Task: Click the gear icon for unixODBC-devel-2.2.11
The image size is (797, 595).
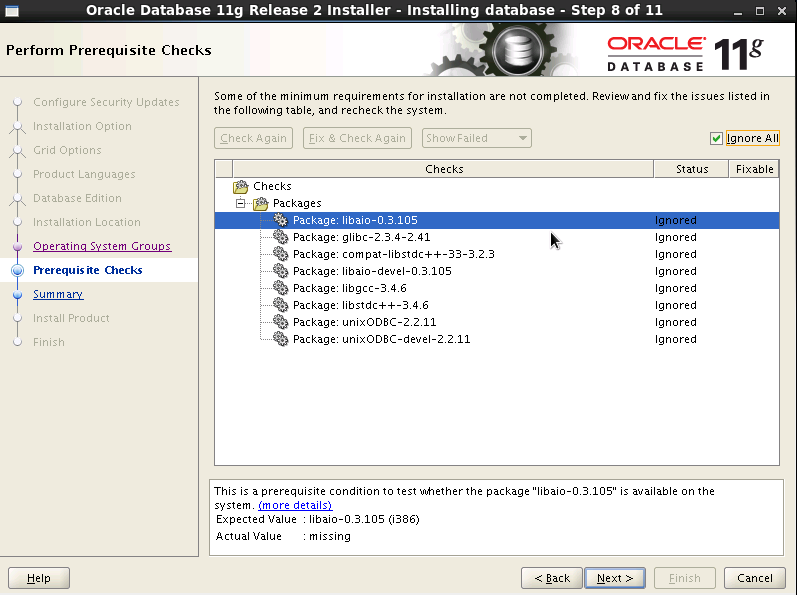Action: pyautogui.click(x=281, y=339)
